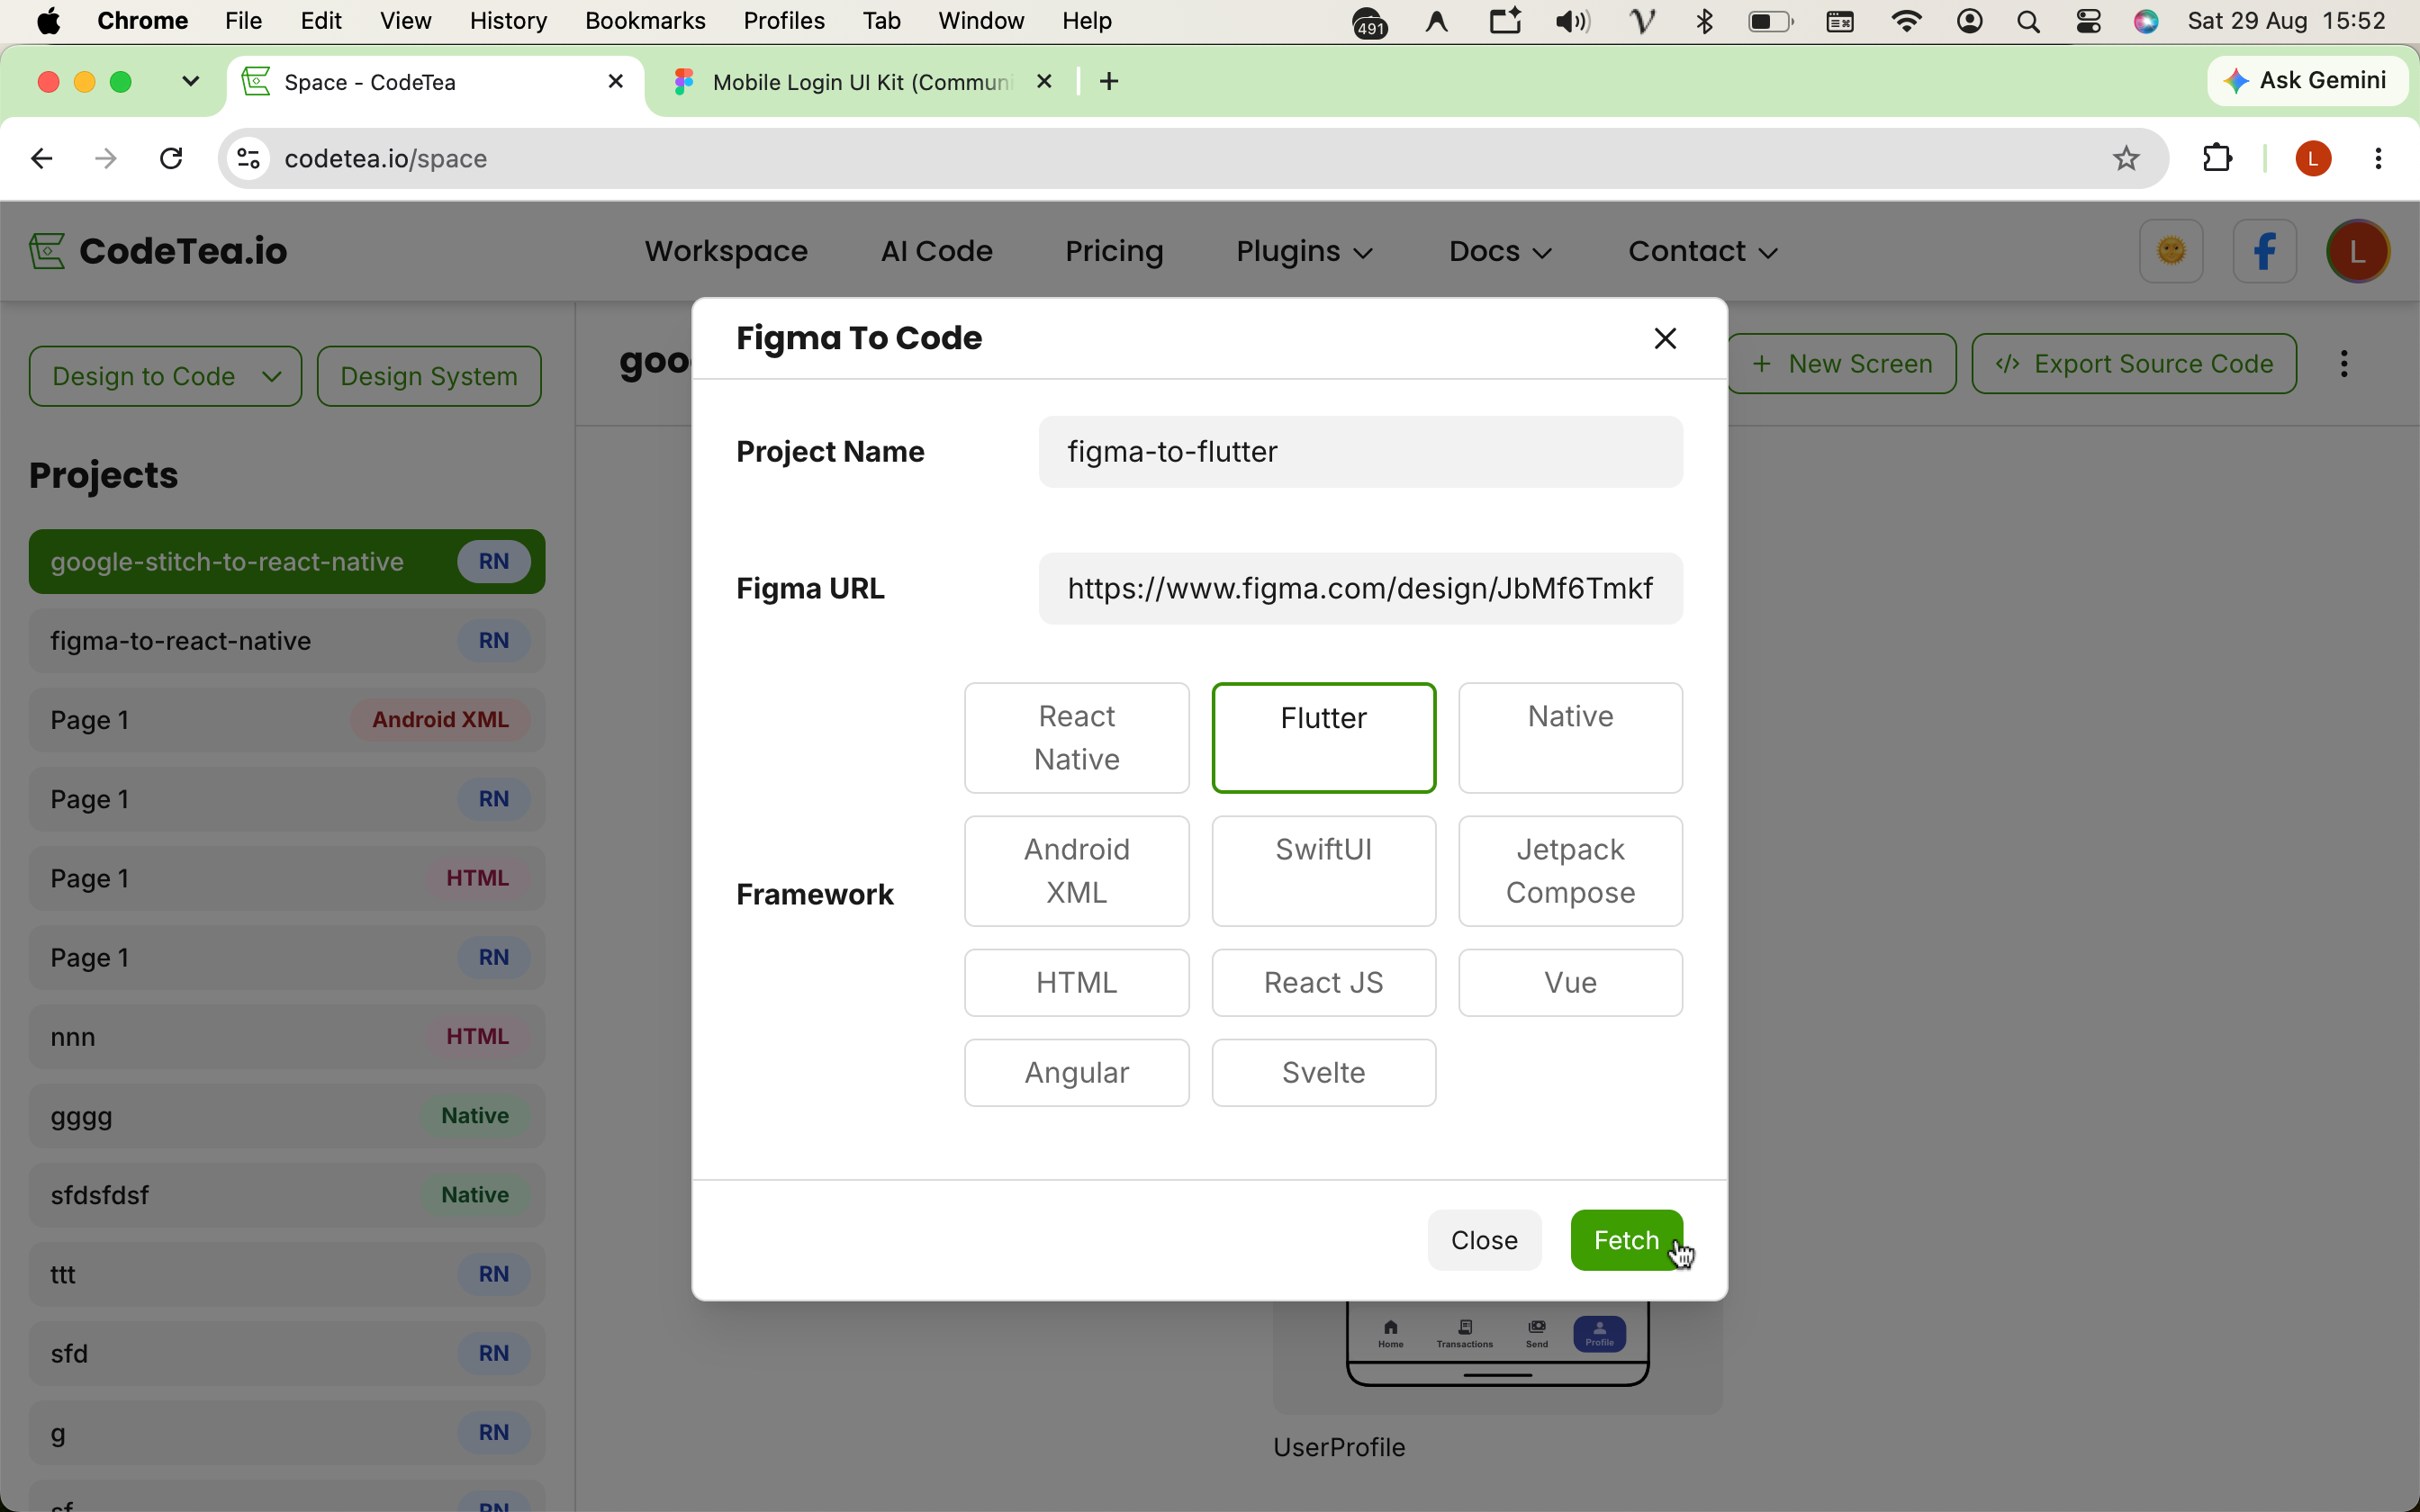The width and height of the screenshot is (2420, 1512).
Task: Open the volume menu bar icon
Action: [x=1572, y=21]
